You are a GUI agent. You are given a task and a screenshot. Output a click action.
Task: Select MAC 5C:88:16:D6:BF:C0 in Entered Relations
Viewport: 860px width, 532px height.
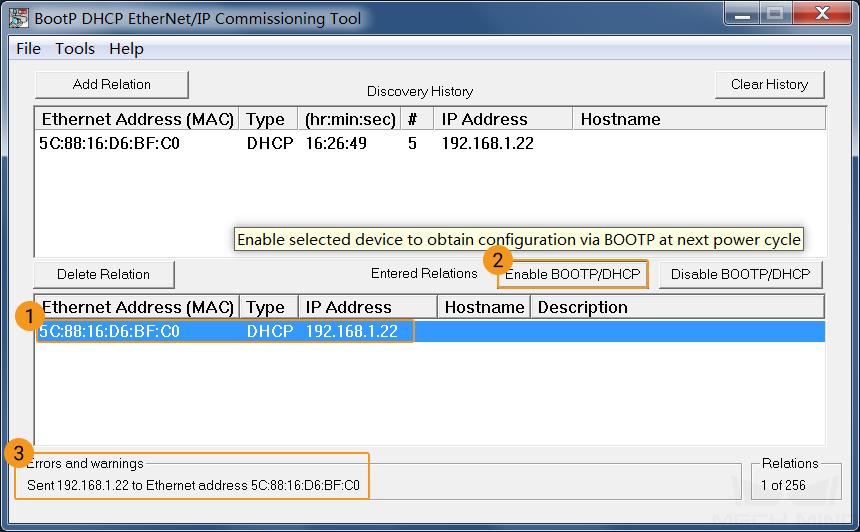pyautogui.click(x=109, y=331)
